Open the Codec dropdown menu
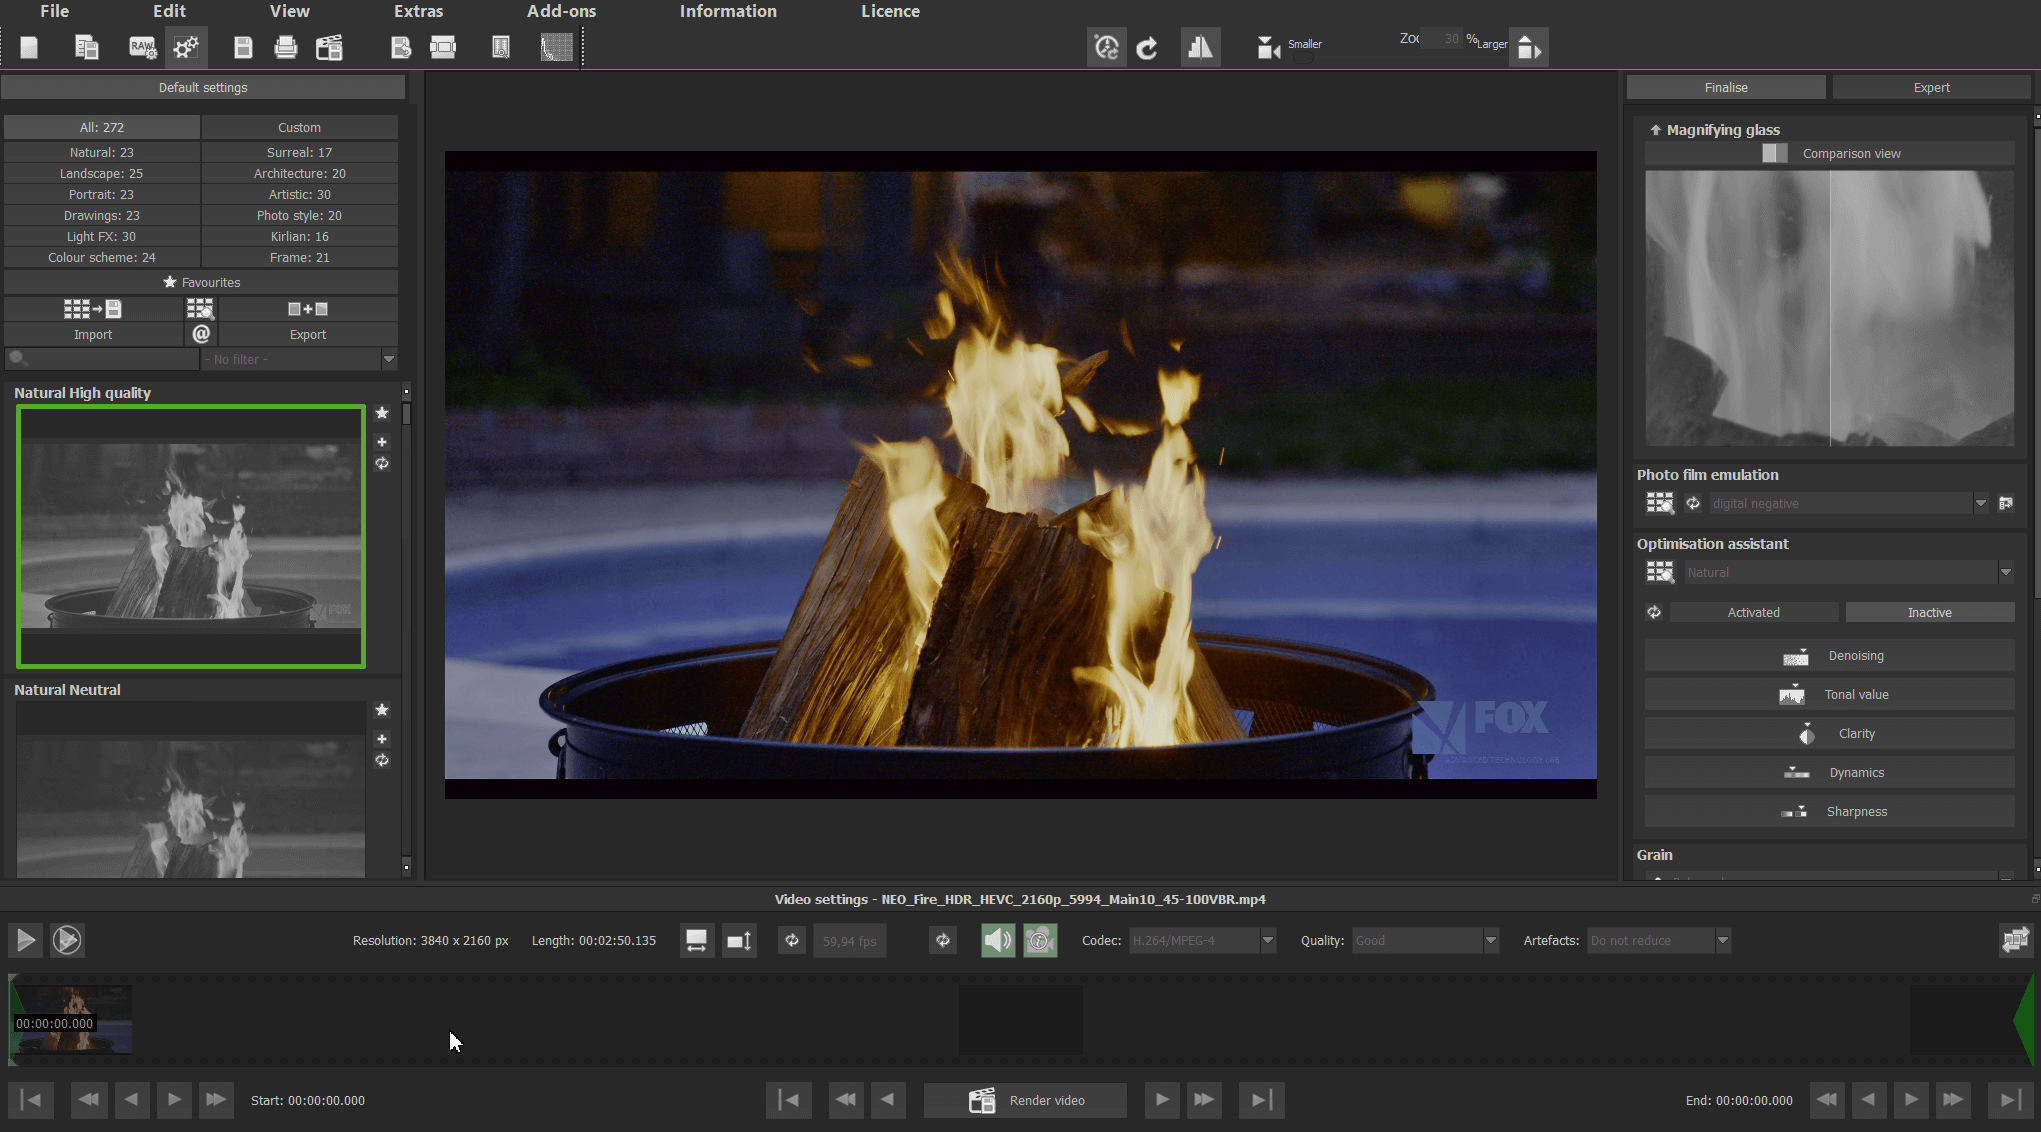The width and height of the screenshot is (2041, 1132). [1264, 940]
